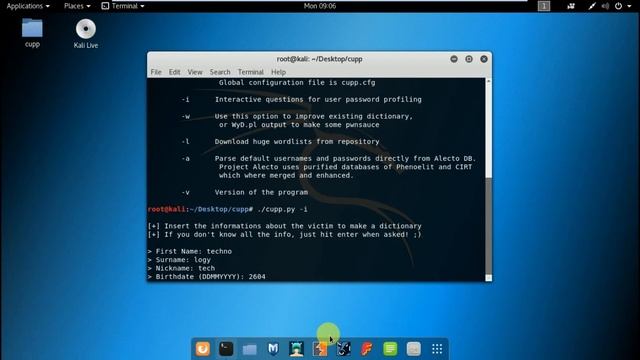This screenshot has height=360, width=640.
Task: Click the terminal vertical scrollbar thumb
Action: pos(489,227)
